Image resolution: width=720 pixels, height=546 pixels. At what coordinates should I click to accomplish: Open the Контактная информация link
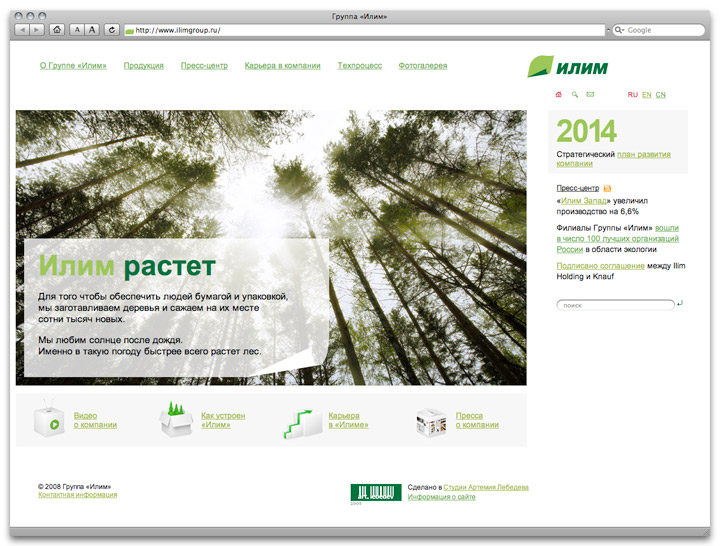[x=77, y=494]
